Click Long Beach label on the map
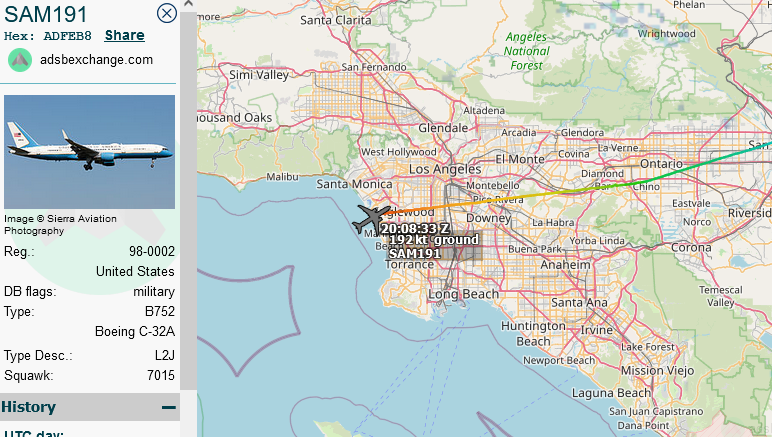The height and width of the screenshot is (437, 772). coord(463,294)
